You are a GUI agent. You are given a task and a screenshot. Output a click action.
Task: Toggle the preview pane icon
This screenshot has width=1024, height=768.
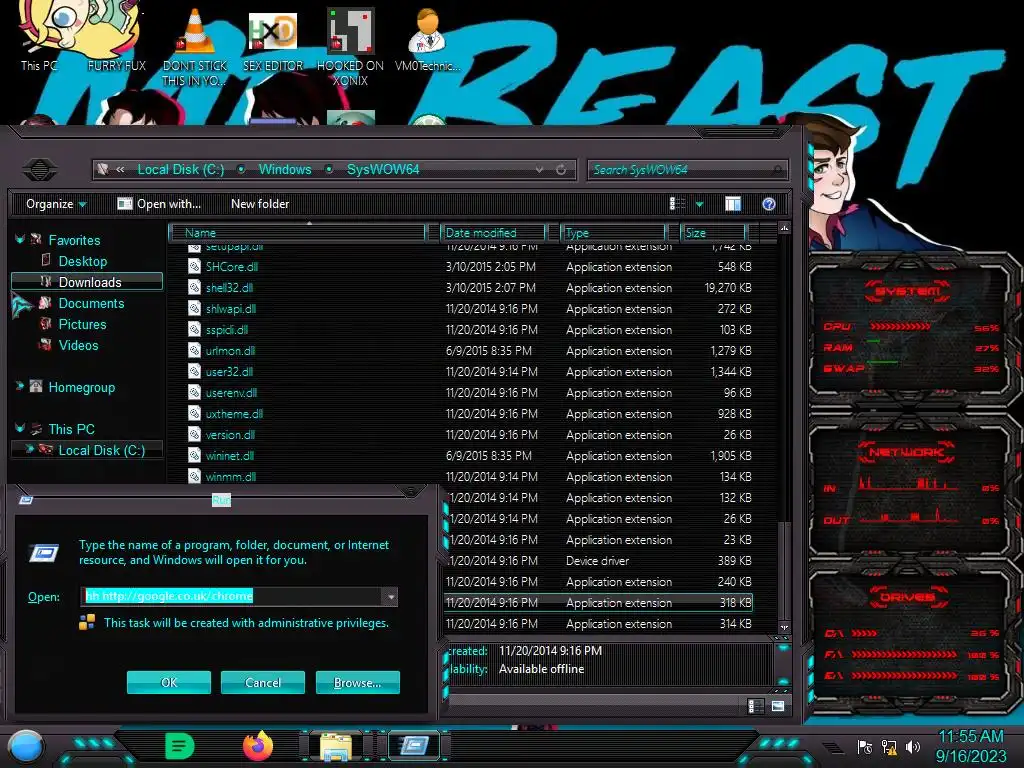733,204
